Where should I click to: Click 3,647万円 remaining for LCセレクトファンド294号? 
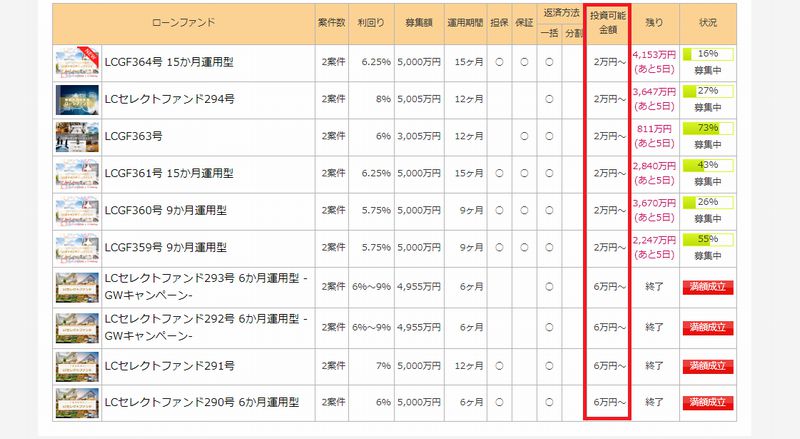[x=655, y=92]
